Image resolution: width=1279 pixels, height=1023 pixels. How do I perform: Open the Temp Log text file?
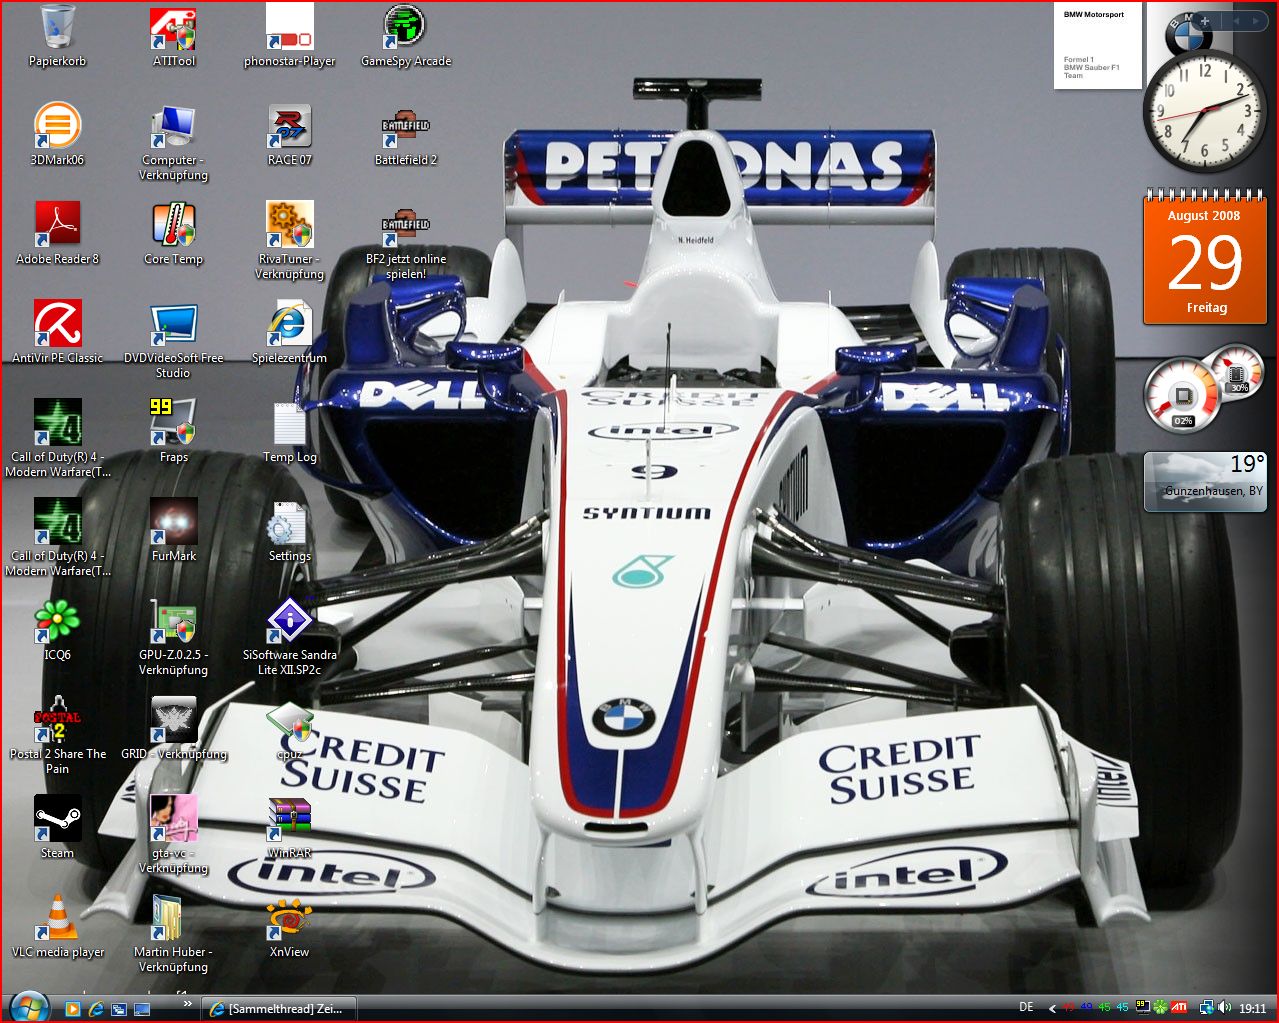coord(290,432)
